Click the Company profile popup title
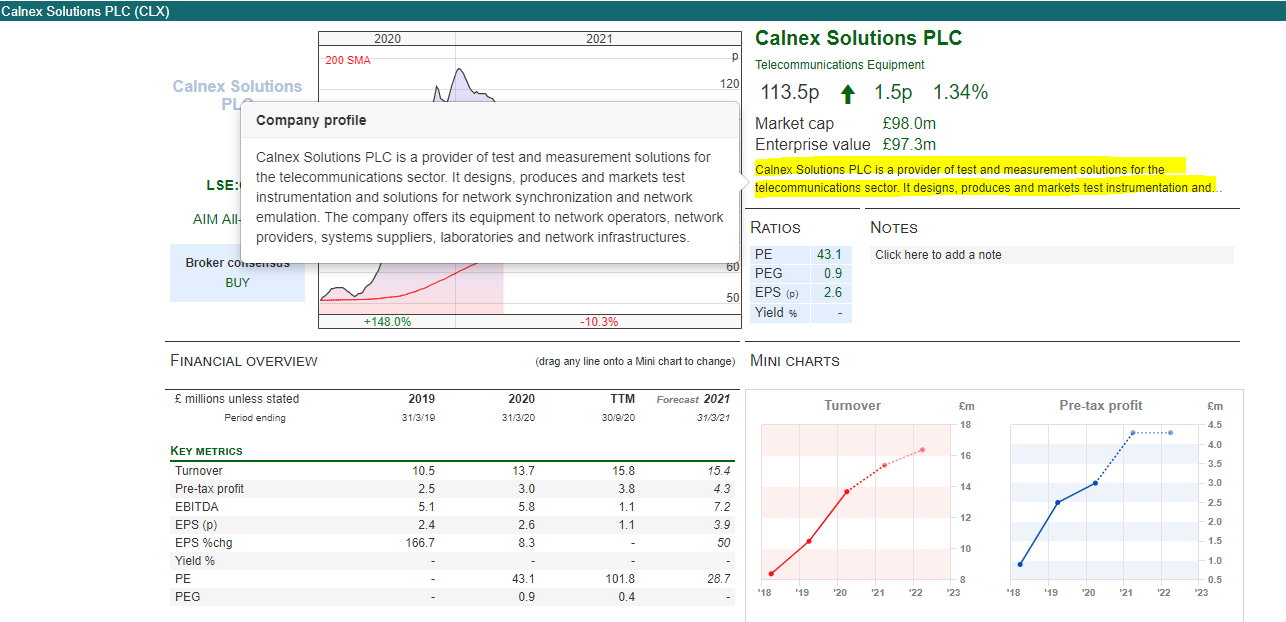Viewport: 1286px width, 622px height. pos(311,120)
